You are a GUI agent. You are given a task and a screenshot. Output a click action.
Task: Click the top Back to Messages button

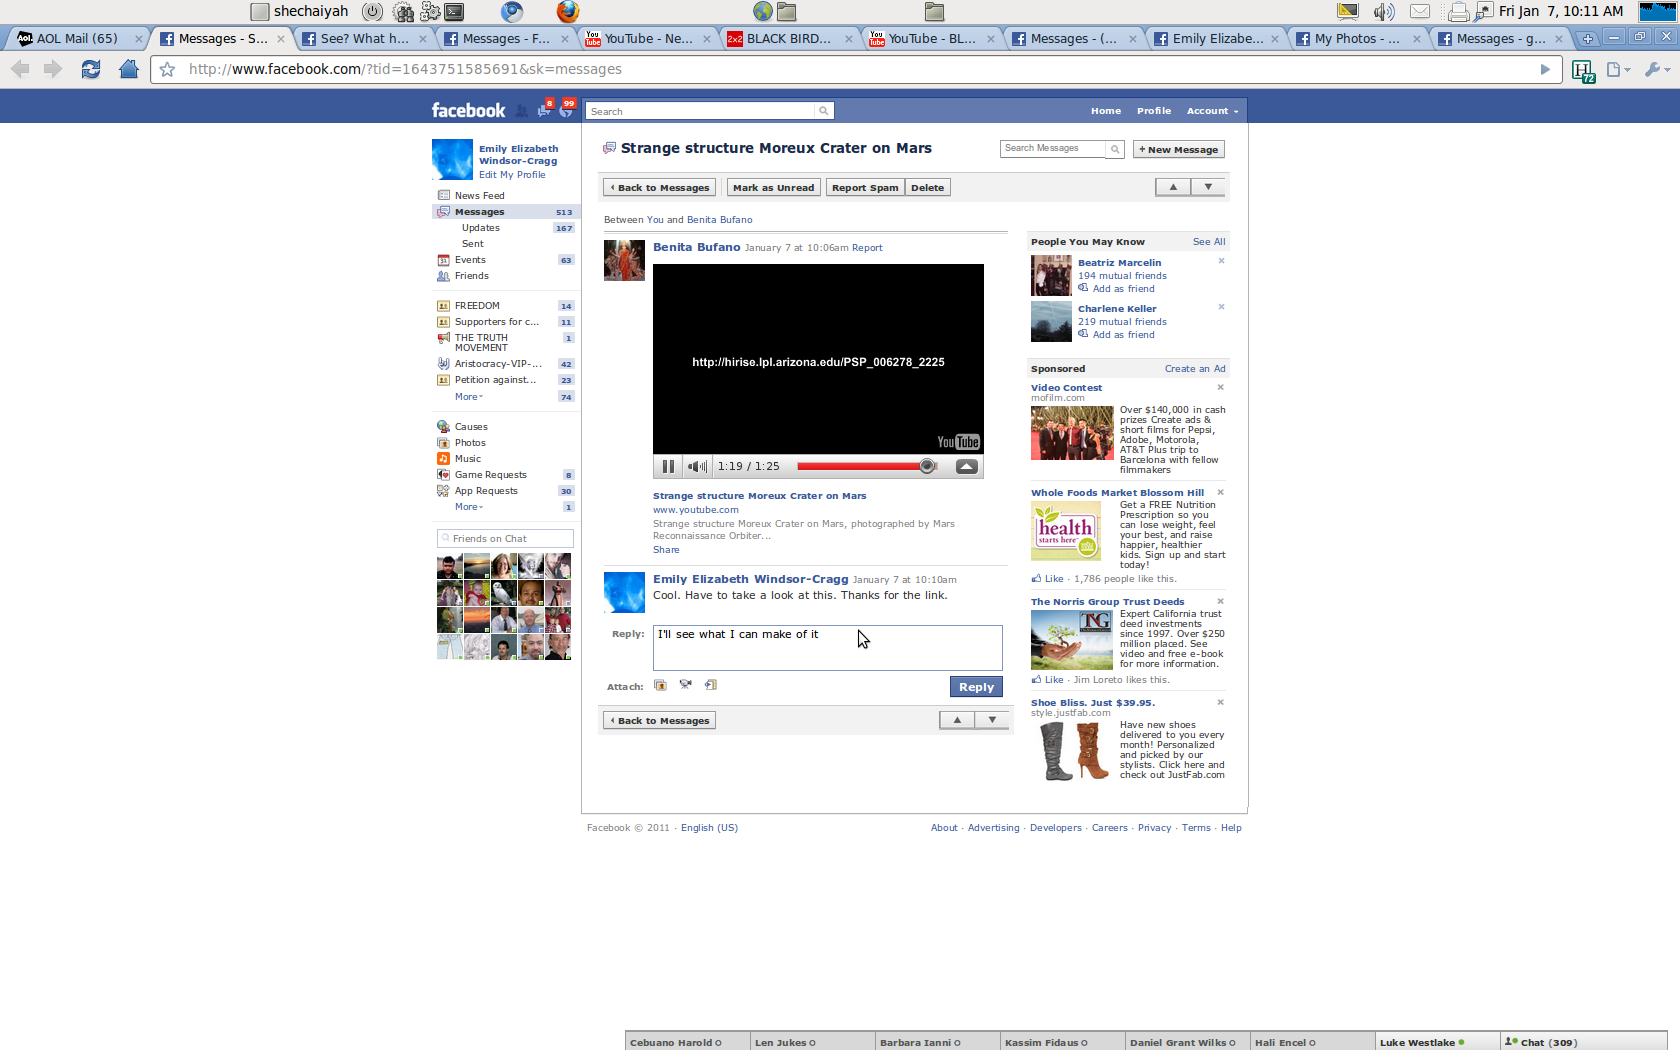[659, 187]
